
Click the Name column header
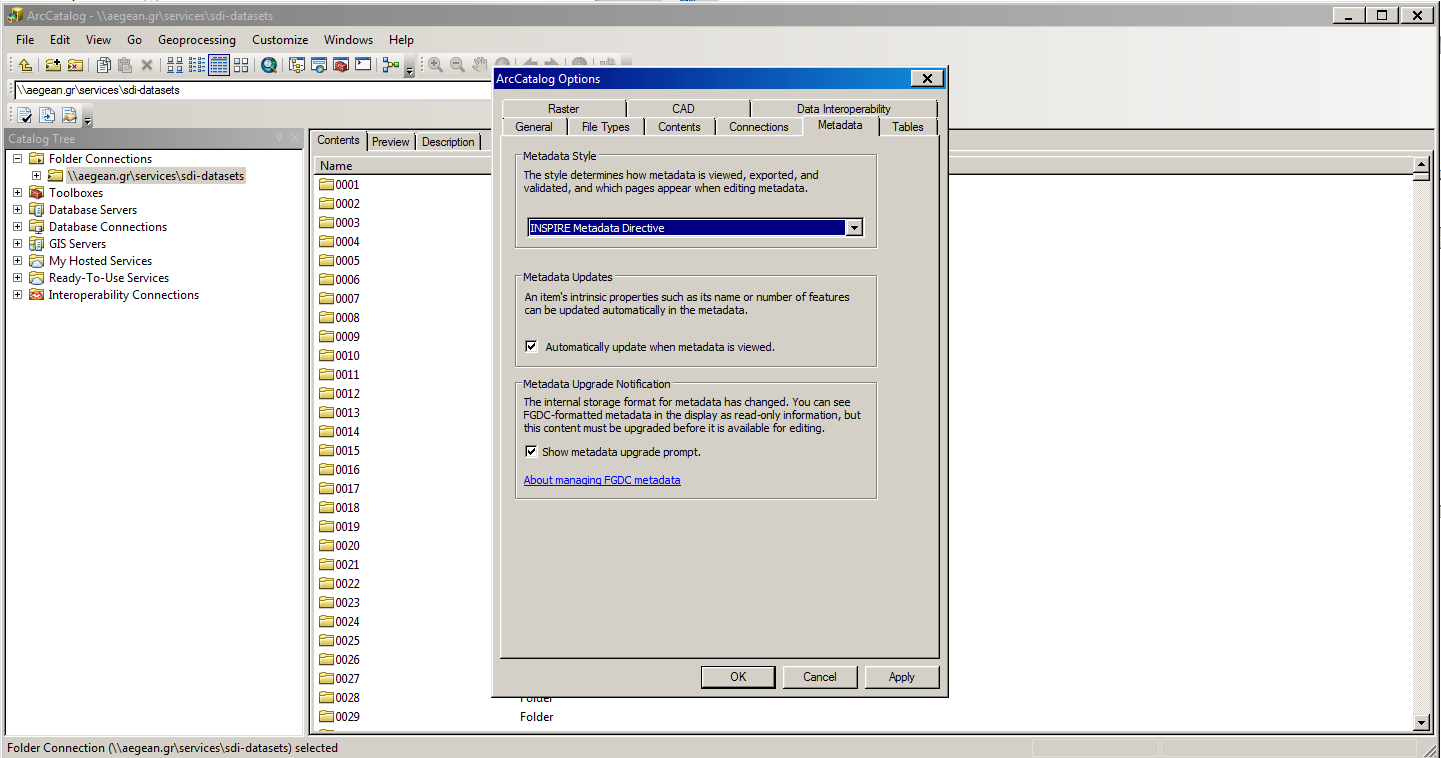415,166
